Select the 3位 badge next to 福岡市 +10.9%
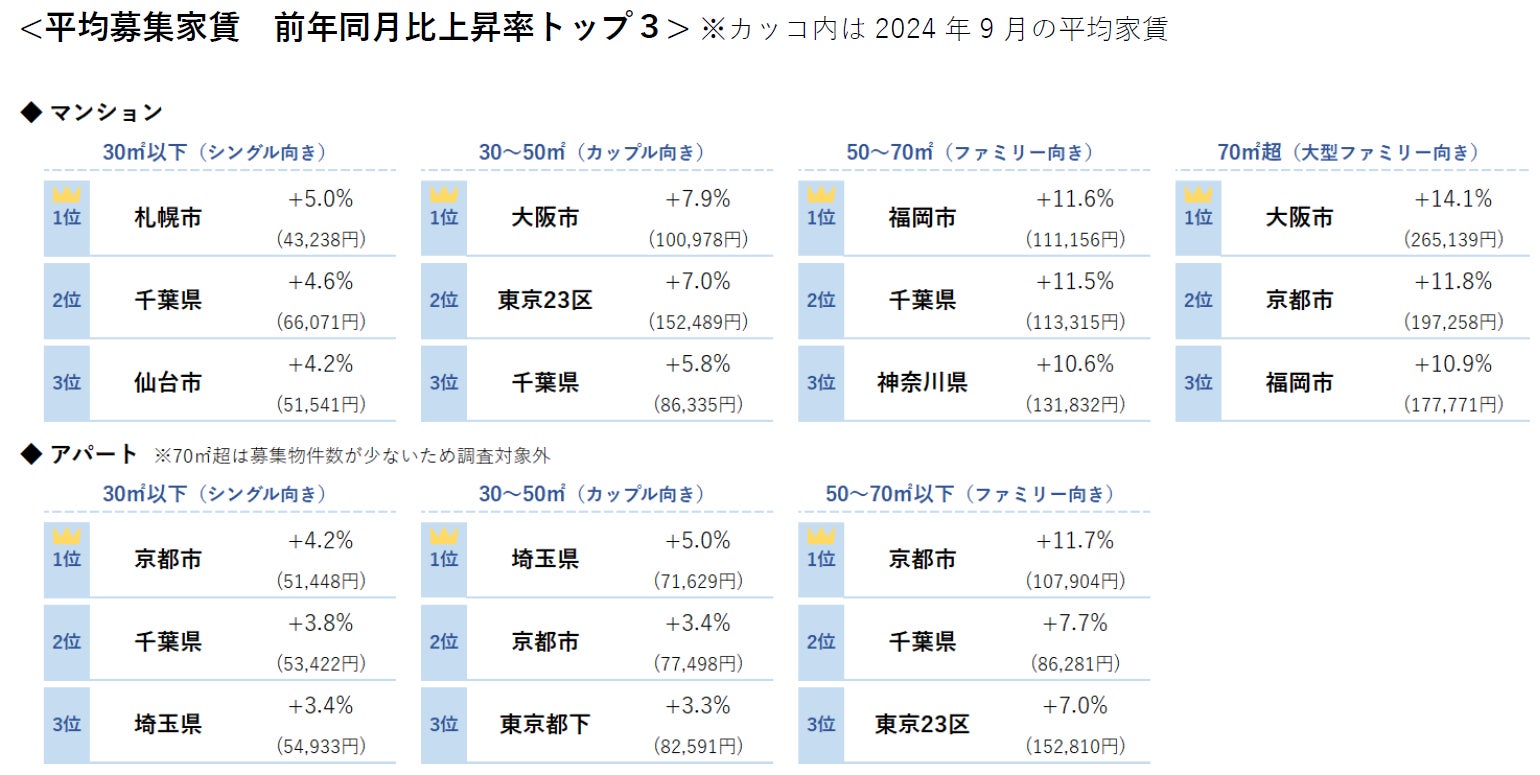Viewport: 1540px width, 775px height. [1197, 382]
